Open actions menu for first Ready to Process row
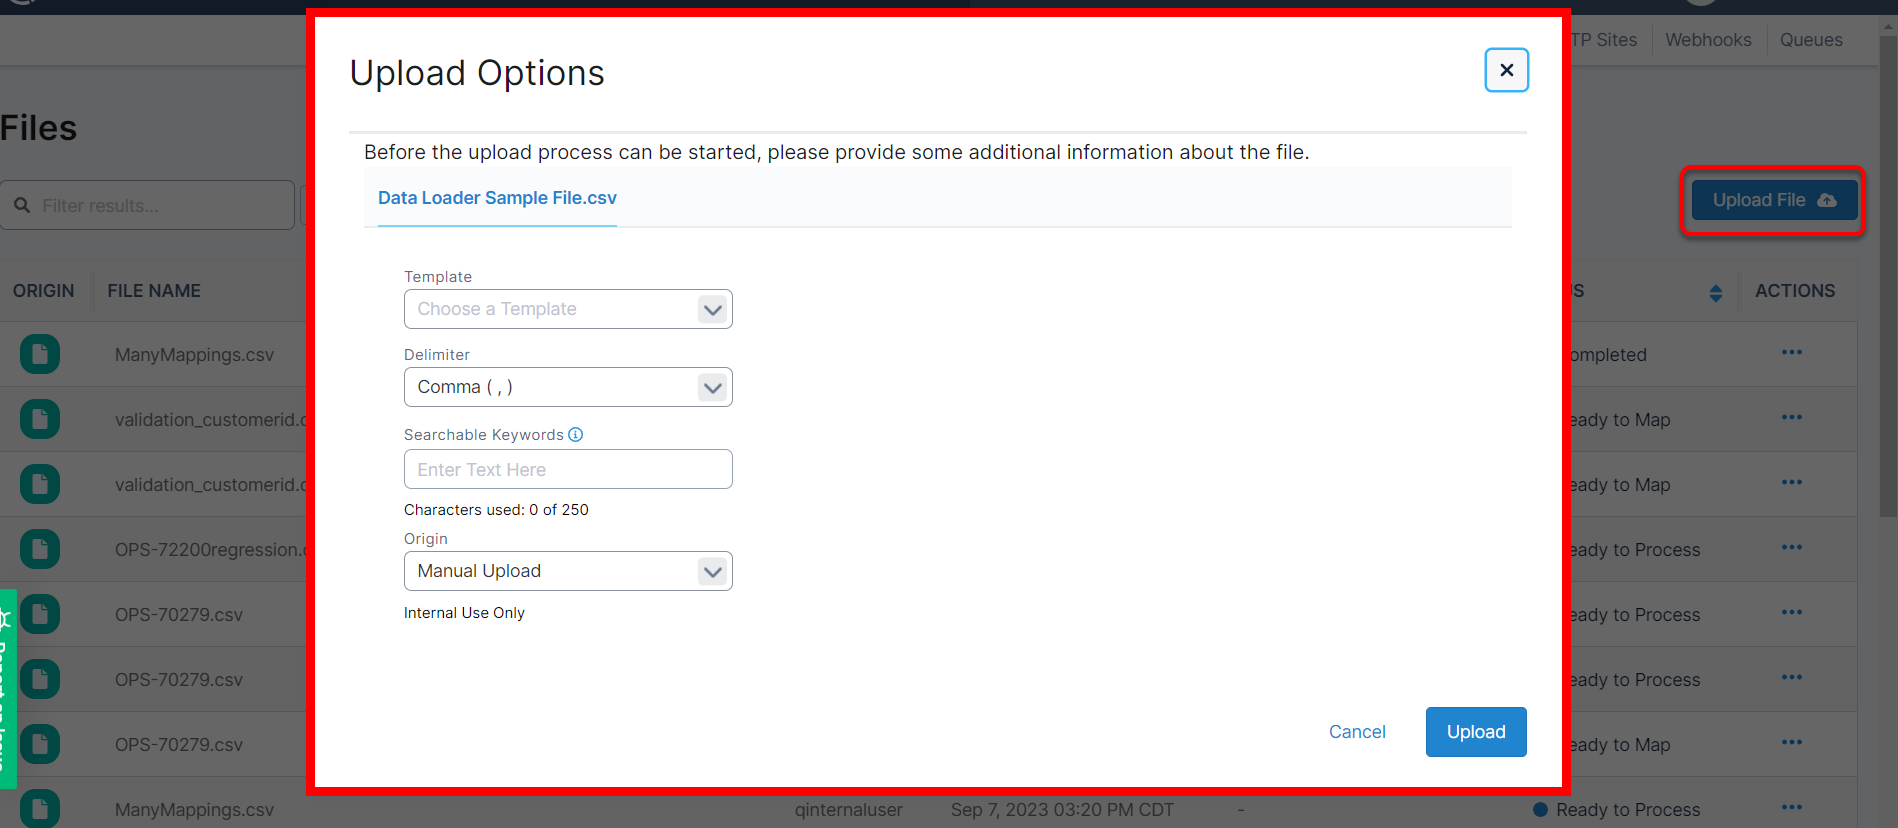The height and width of the screenshot is (828, 1898). (x=1791, y=548)
